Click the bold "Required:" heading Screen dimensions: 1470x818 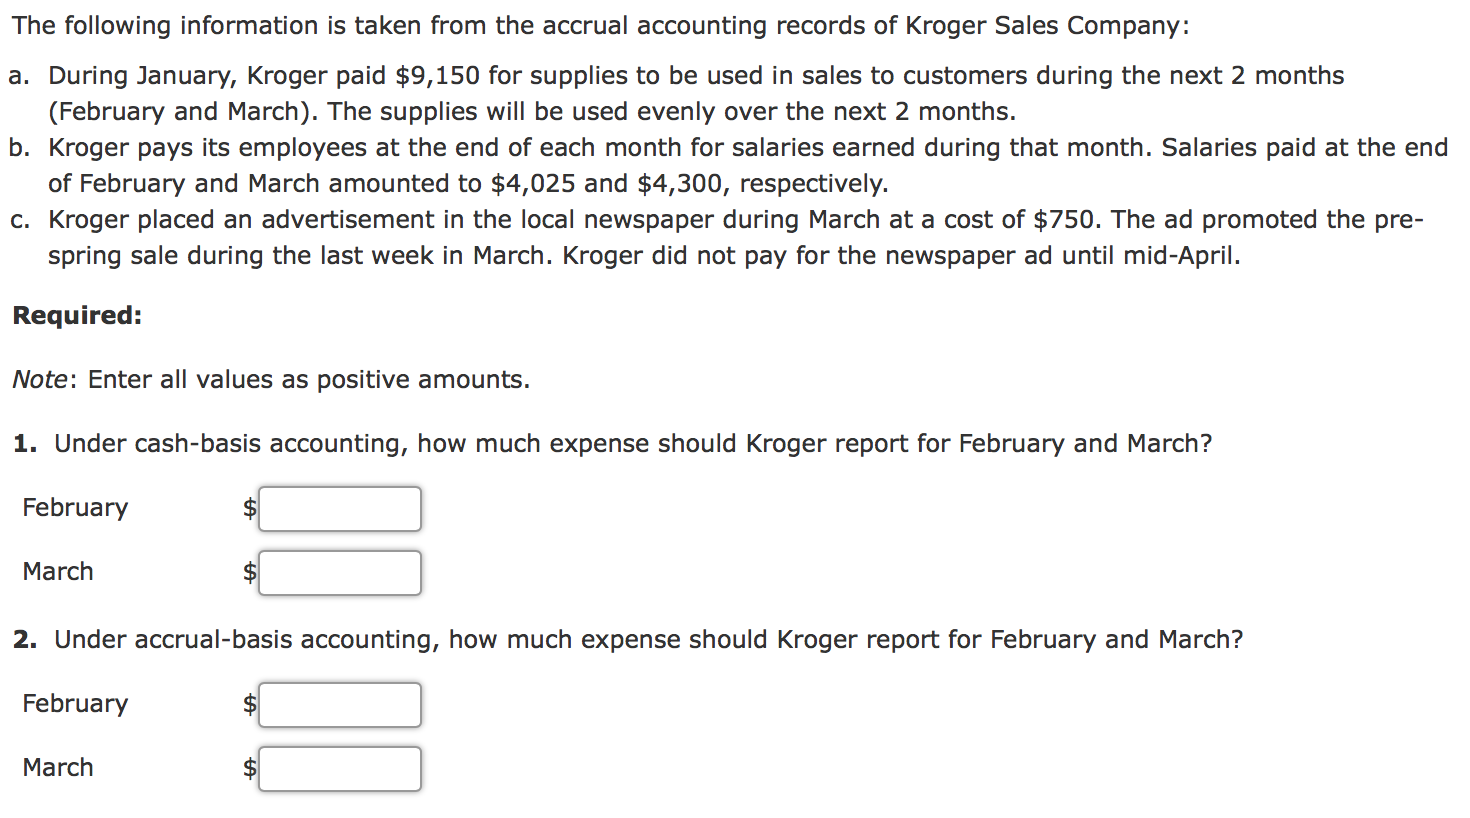(x=77, y=316)
